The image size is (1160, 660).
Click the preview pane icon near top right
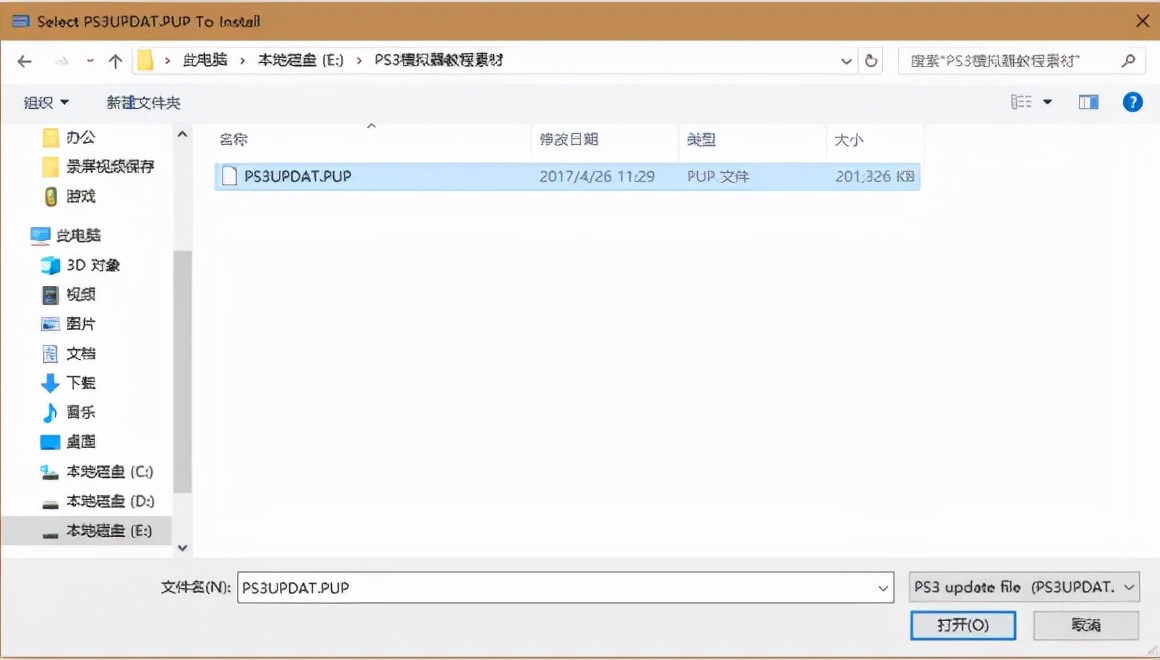pos(1088,101)
